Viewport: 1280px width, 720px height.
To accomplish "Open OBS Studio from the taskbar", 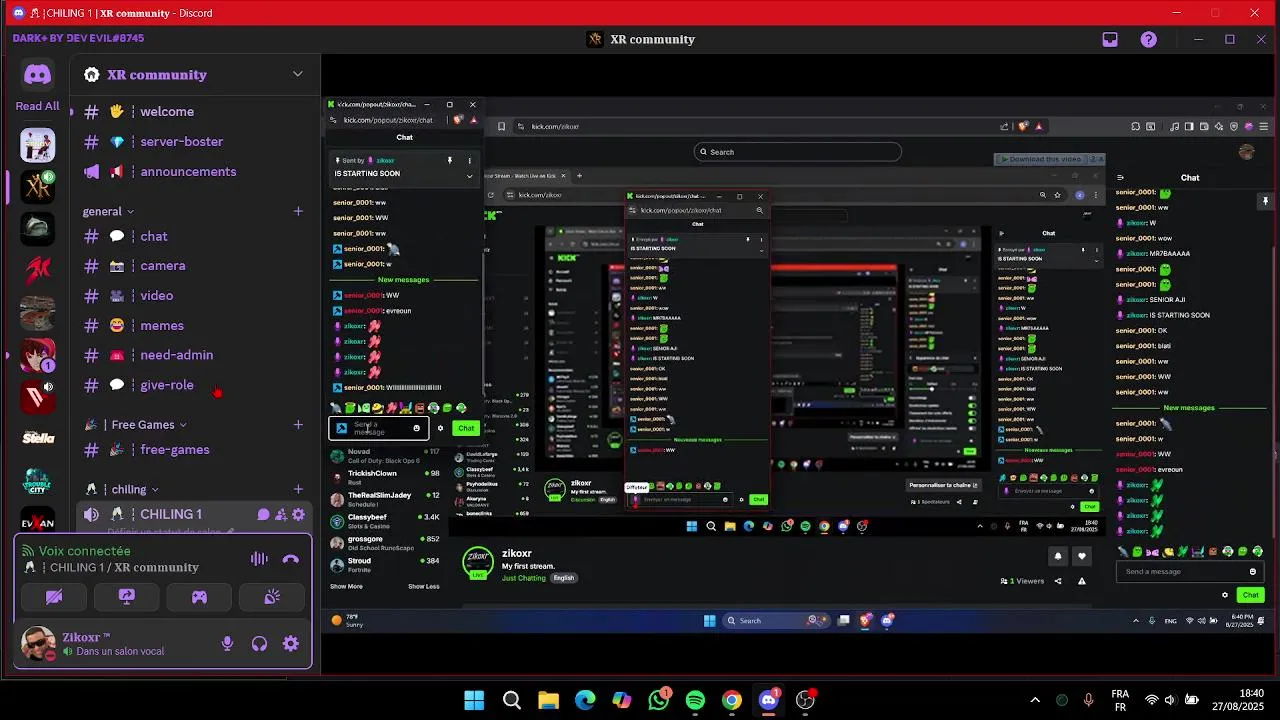I will tap(806, 700).
